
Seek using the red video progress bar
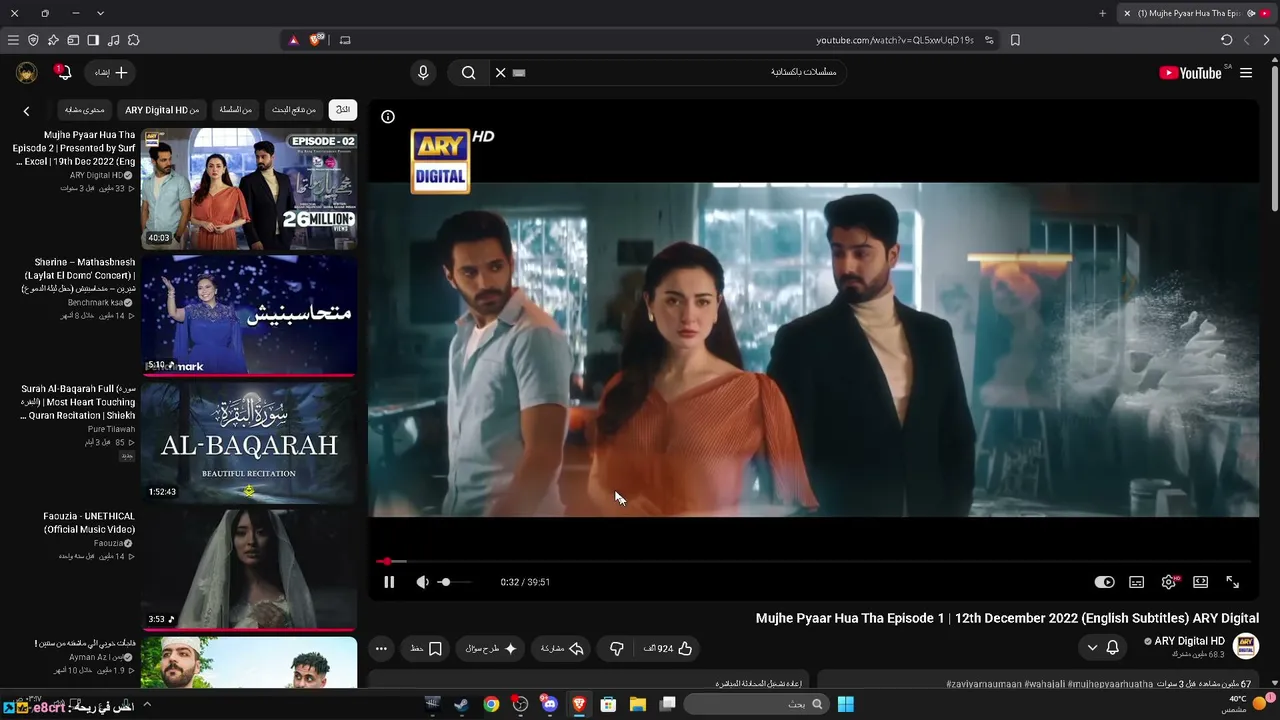point(813,561)
